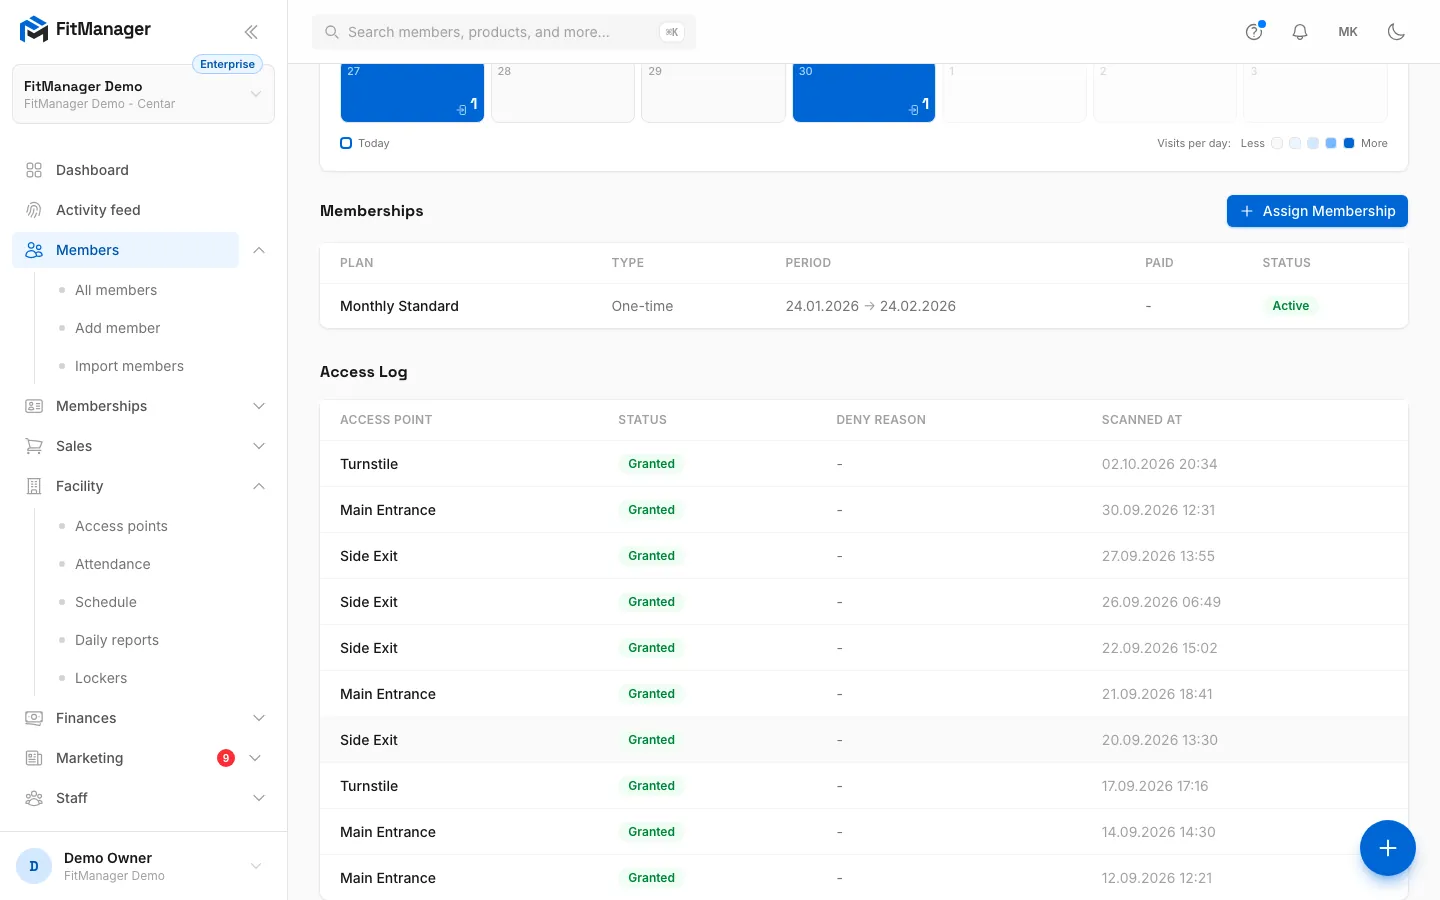Click the Marketing newspaper icon
The image size is (1440, 900).
(x=34, y=758)
